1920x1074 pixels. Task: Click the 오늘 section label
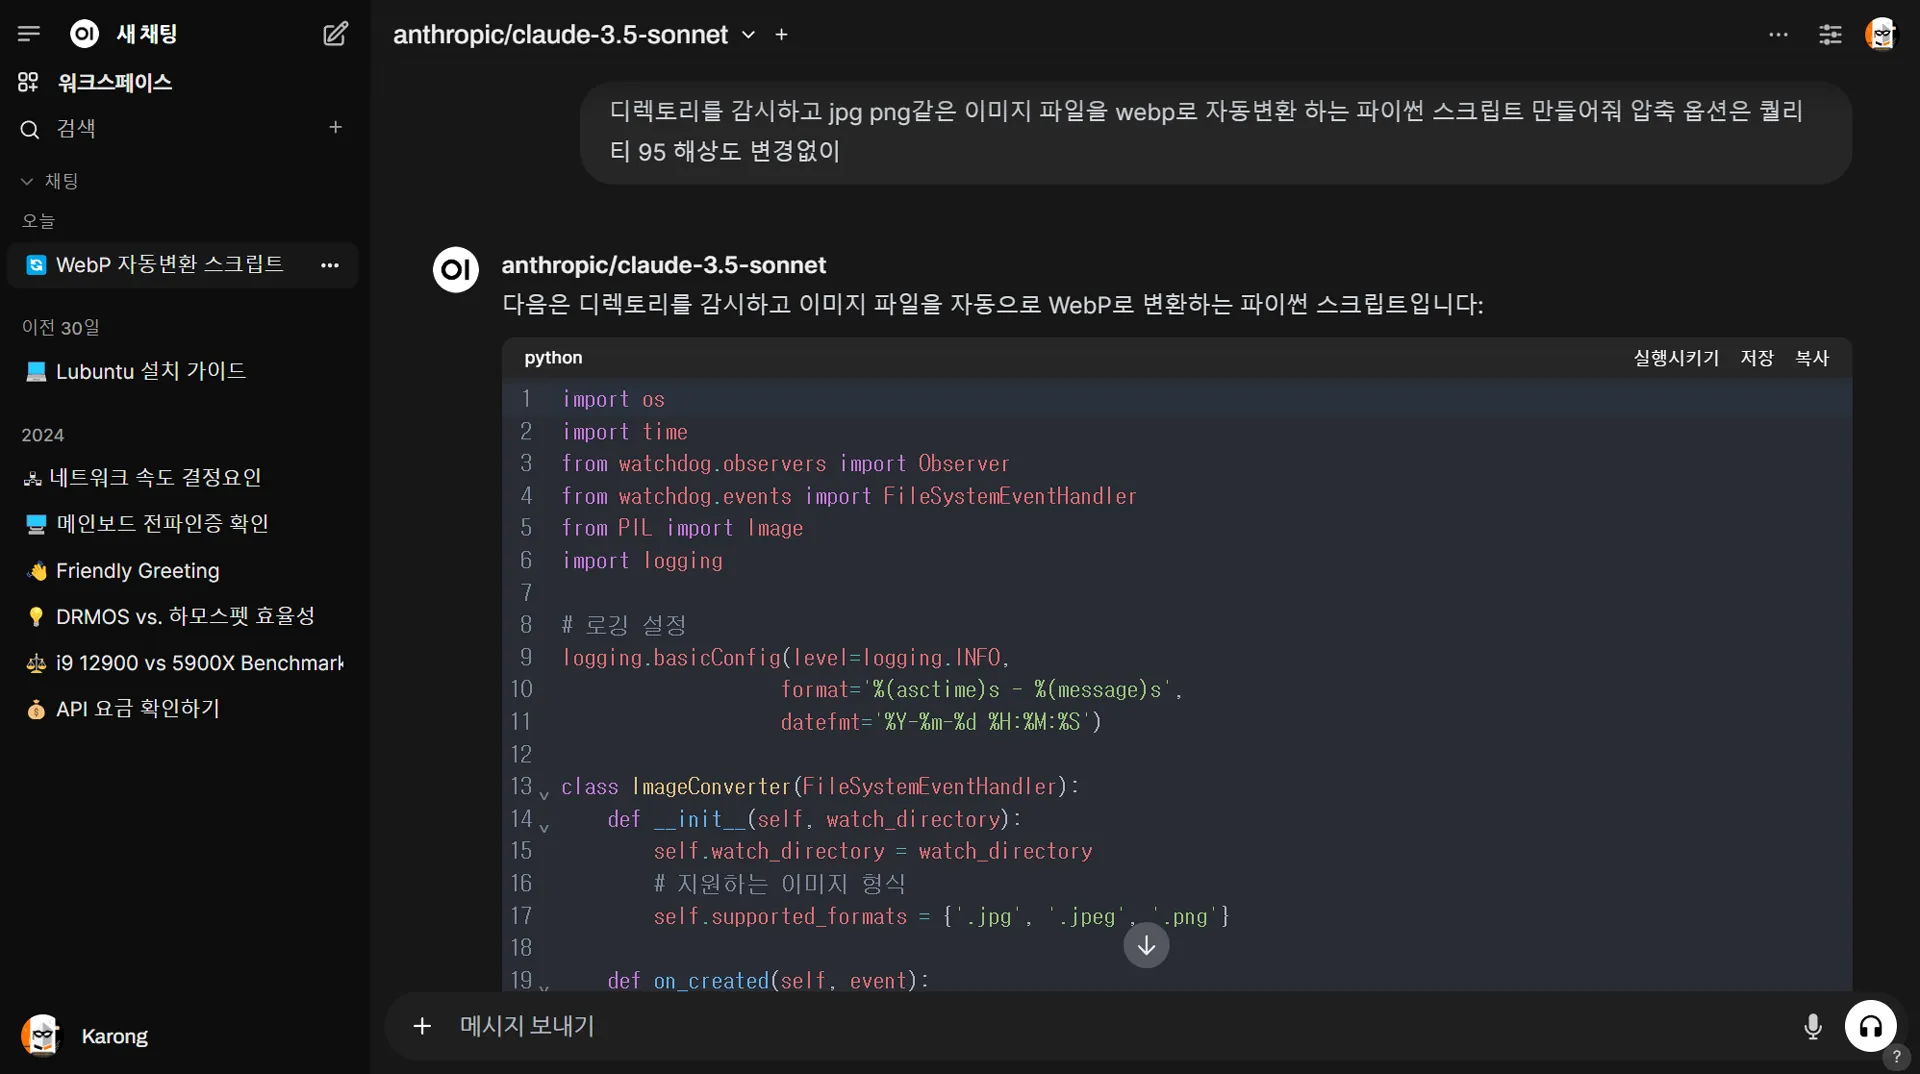point(38,221)
